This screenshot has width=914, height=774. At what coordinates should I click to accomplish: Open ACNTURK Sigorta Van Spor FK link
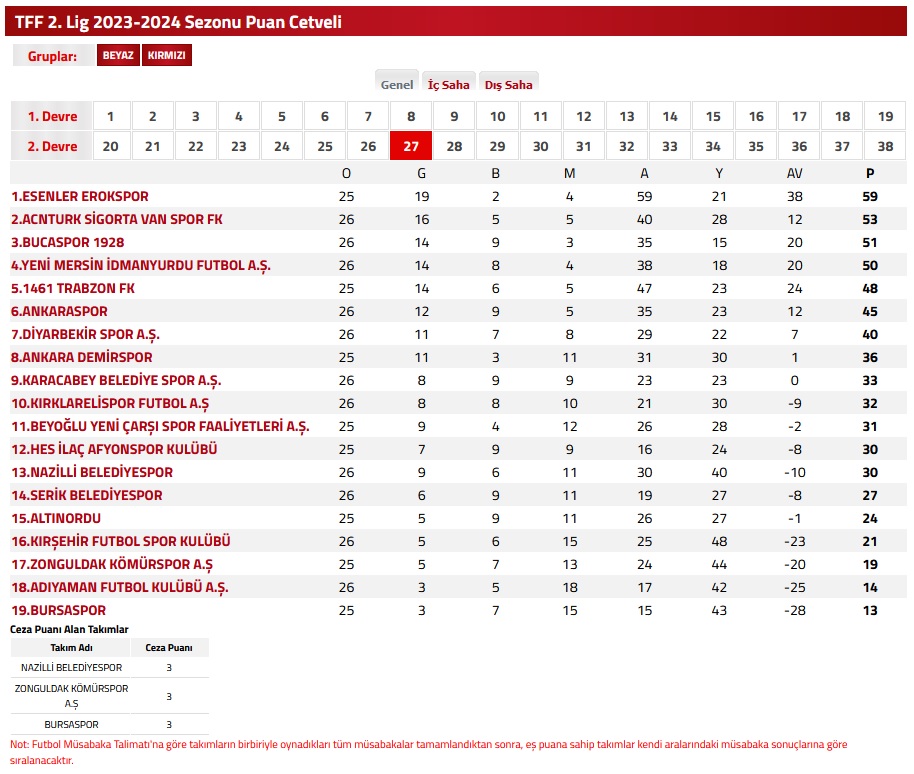coord(117,220)
